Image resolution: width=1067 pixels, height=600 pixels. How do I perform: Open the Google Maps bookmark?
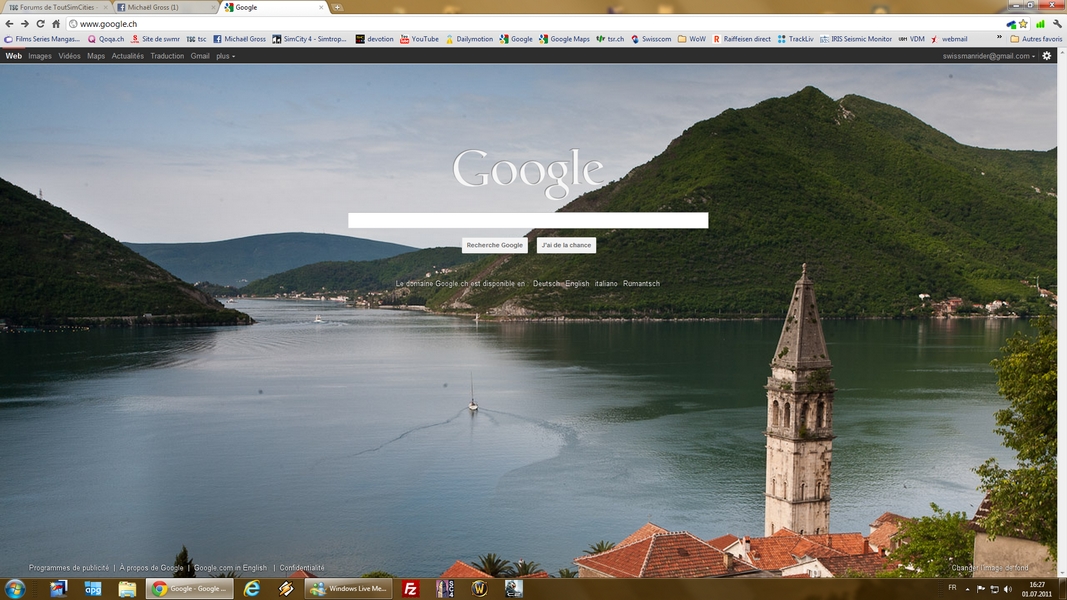(x=564, y=39)
